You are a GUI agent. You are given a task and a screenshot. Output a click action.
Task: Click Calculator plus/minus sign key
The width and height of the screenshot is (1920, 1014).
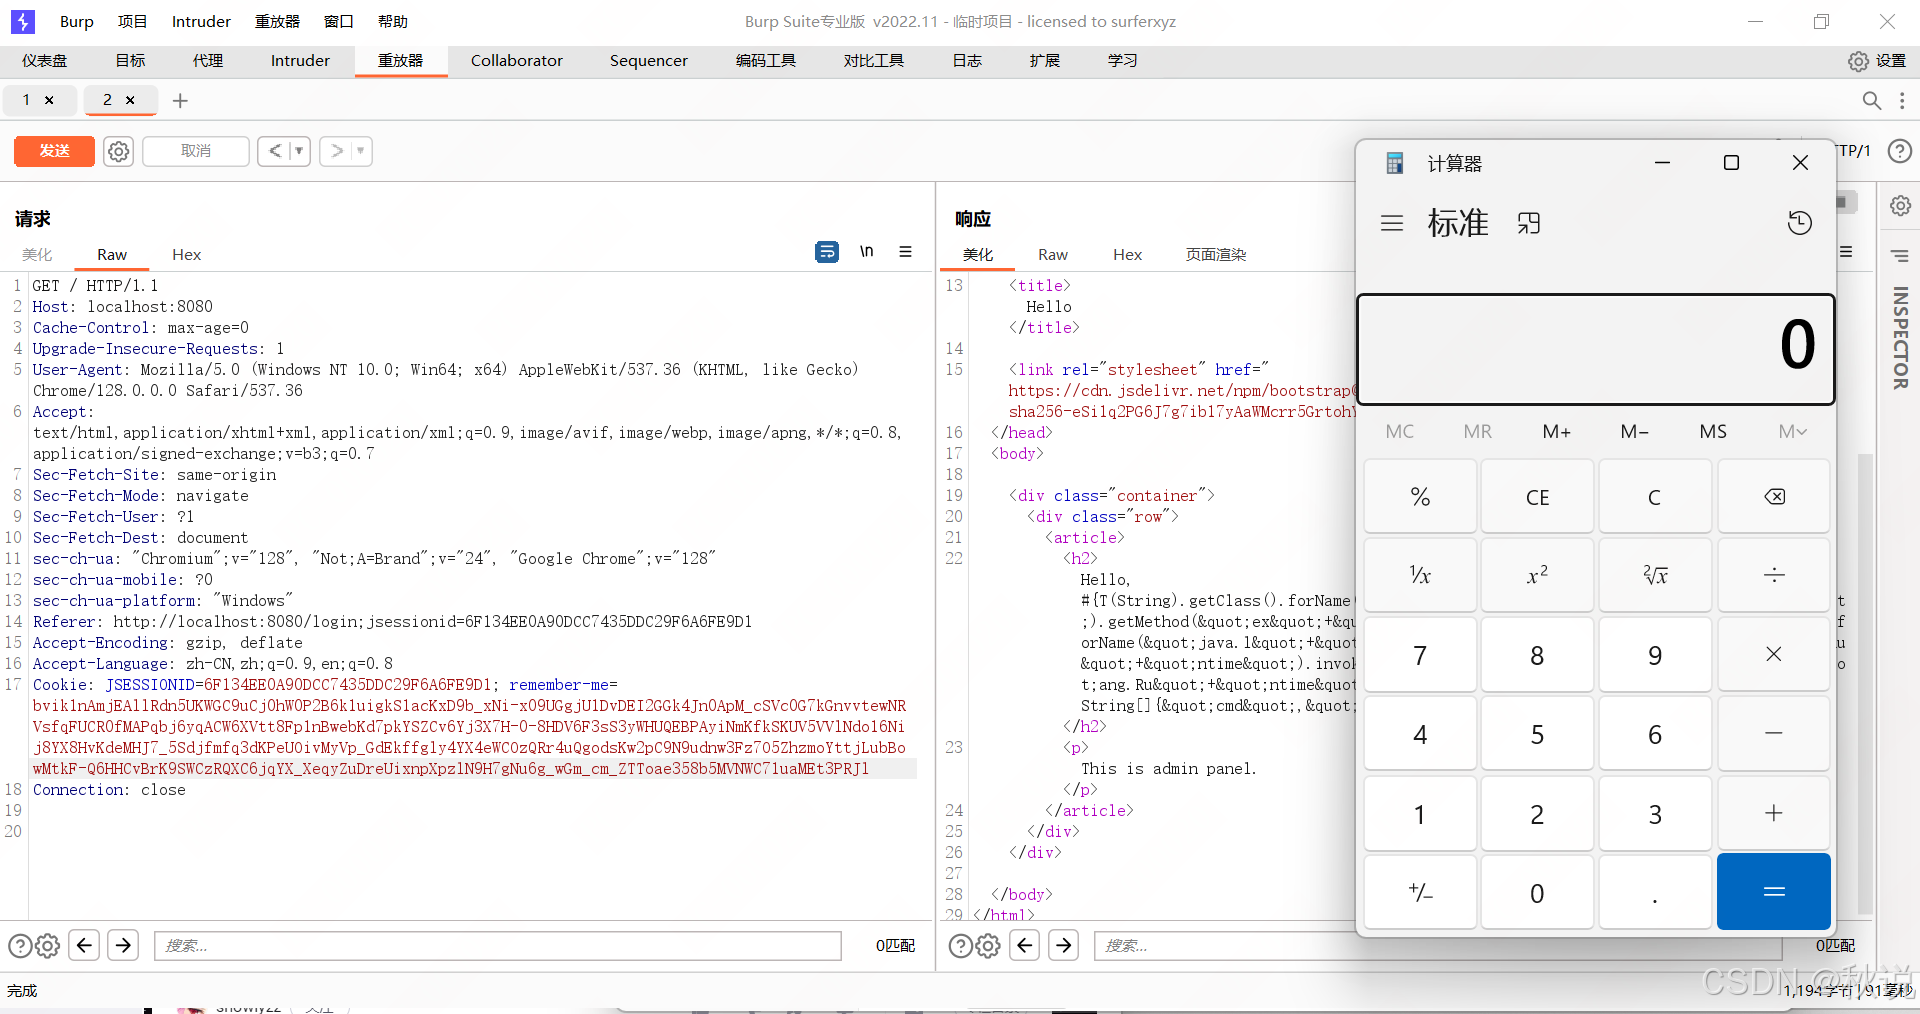(x=1420, y=892)
